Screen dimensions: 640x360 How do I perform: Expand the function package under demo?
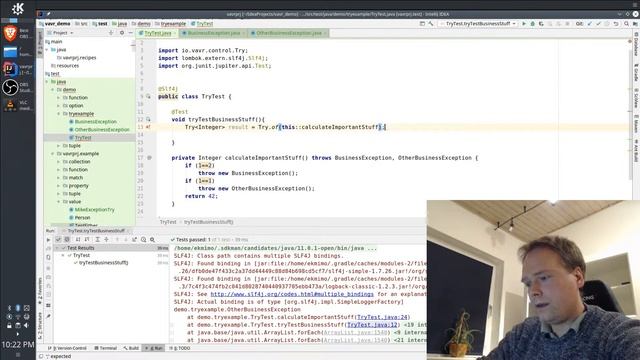pos(59,98)
